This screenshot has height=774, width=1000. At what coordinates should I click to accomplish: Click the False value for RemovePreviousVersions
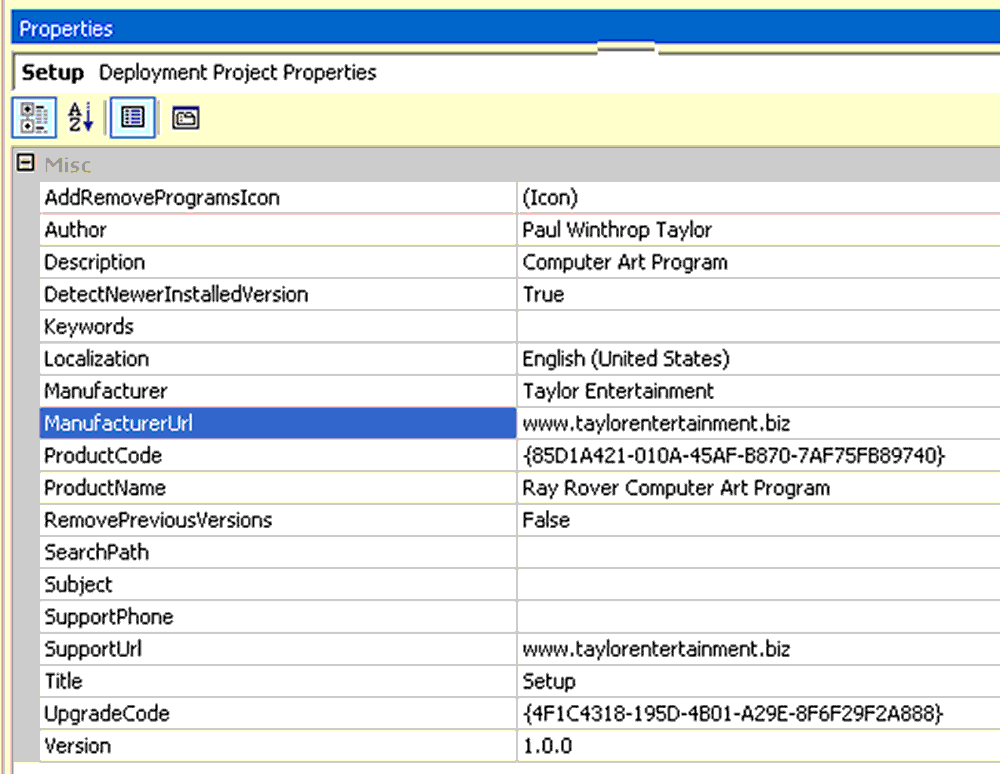[759, 520]
